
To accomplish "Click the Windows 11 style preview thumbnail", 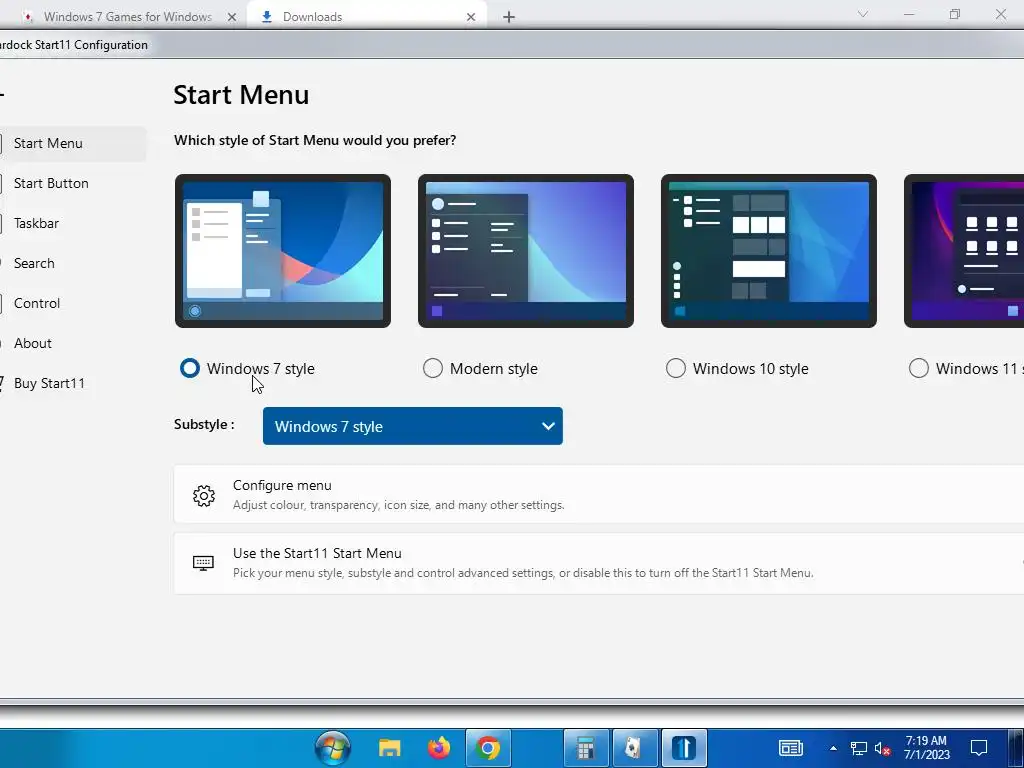I will coord(964,251).
